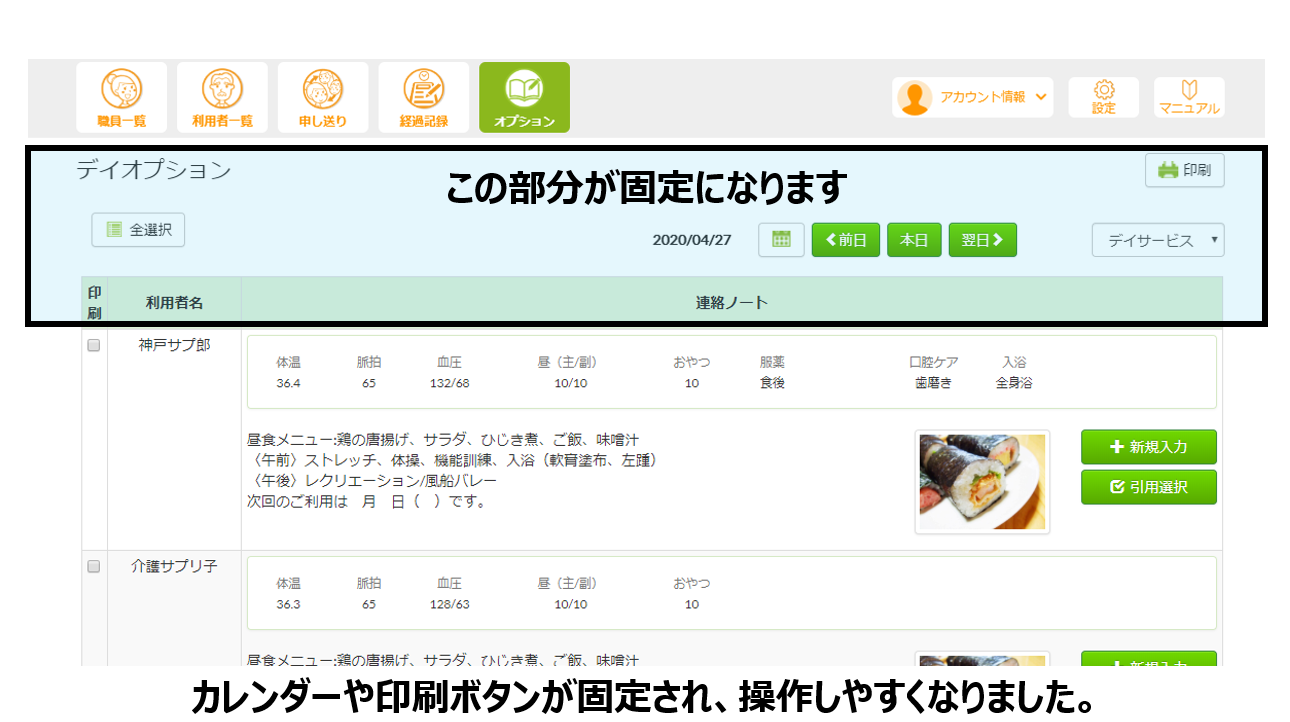Click 新規入力 for 神戸サブ郎
The height and width of the screenshot is (722, 1290).
(x=1148, y=447)
